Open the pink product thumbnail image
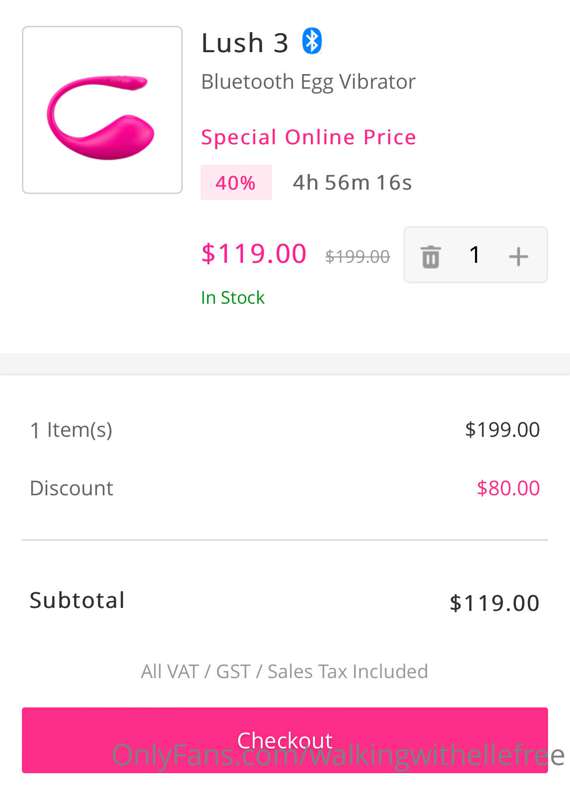The height and width of the screenshot is (800, 570). (x=102, y=110)
